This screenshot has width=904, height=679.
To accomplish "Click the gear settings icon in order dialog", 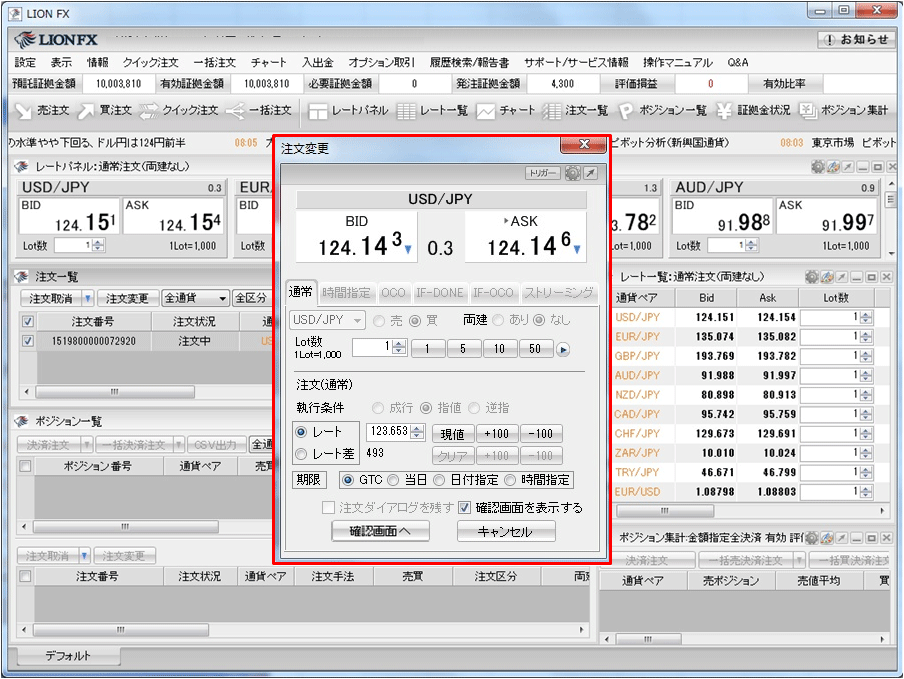I will (x=572, y=173).
